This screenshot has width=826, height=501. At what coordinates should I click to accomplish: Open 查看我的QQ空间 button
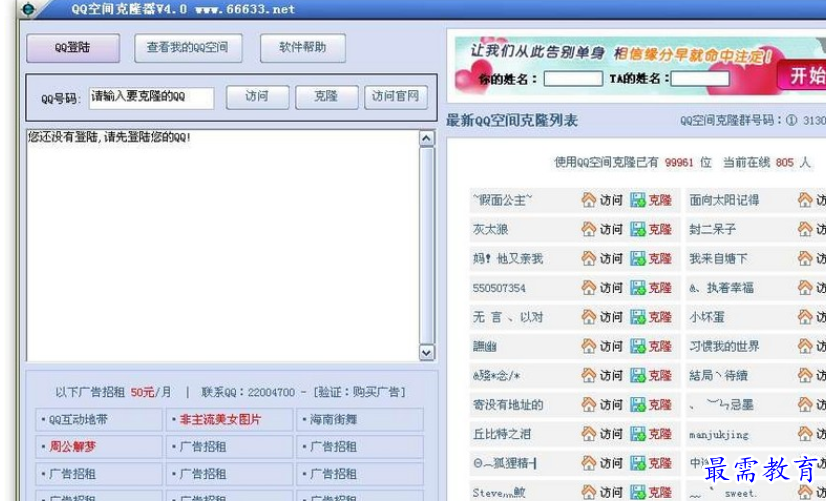pos(188,48)
